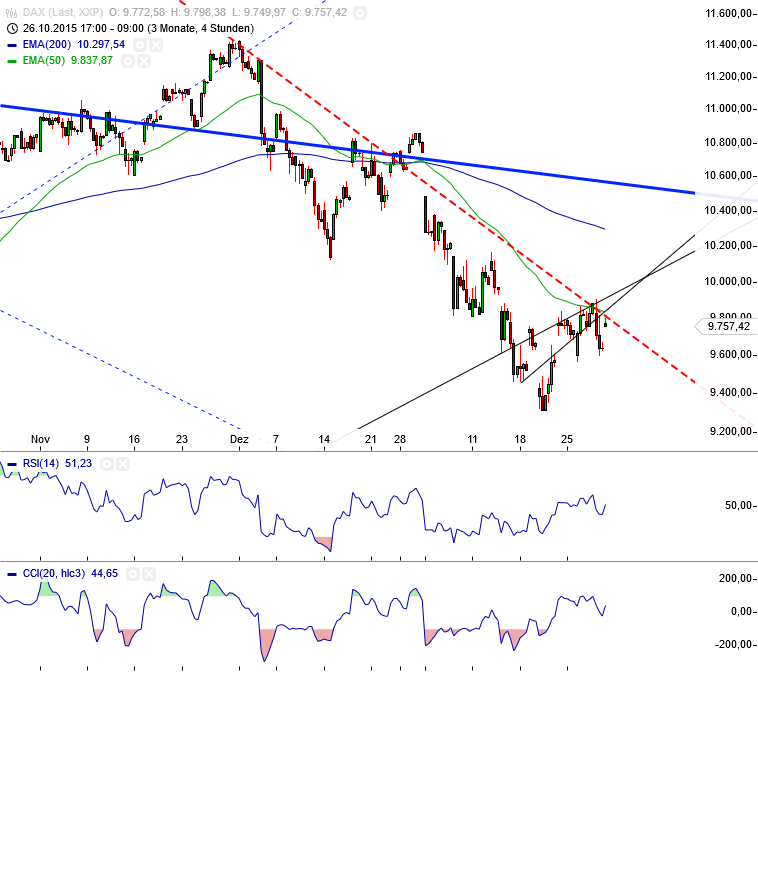Click the clock icon beside the date range
The width and height of the screenshot is (758, 892).
[x=11, y=29]
